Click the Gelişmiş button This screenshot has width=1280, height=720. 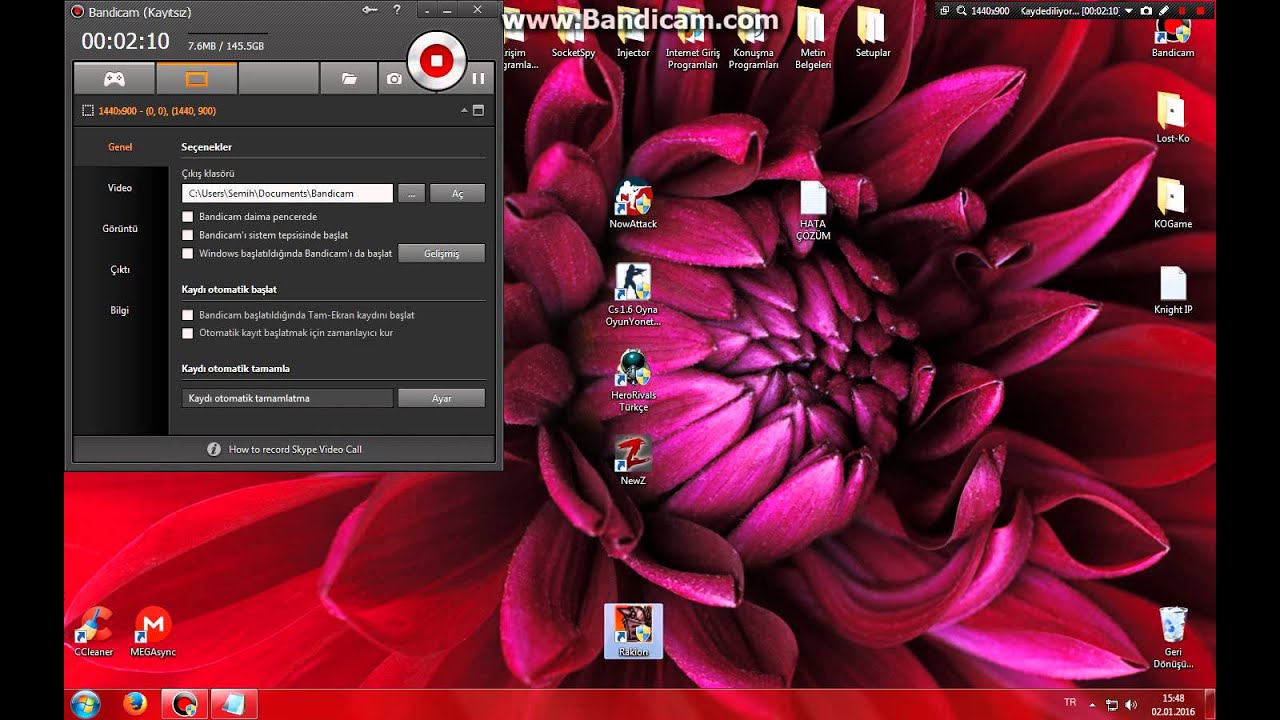441,253
